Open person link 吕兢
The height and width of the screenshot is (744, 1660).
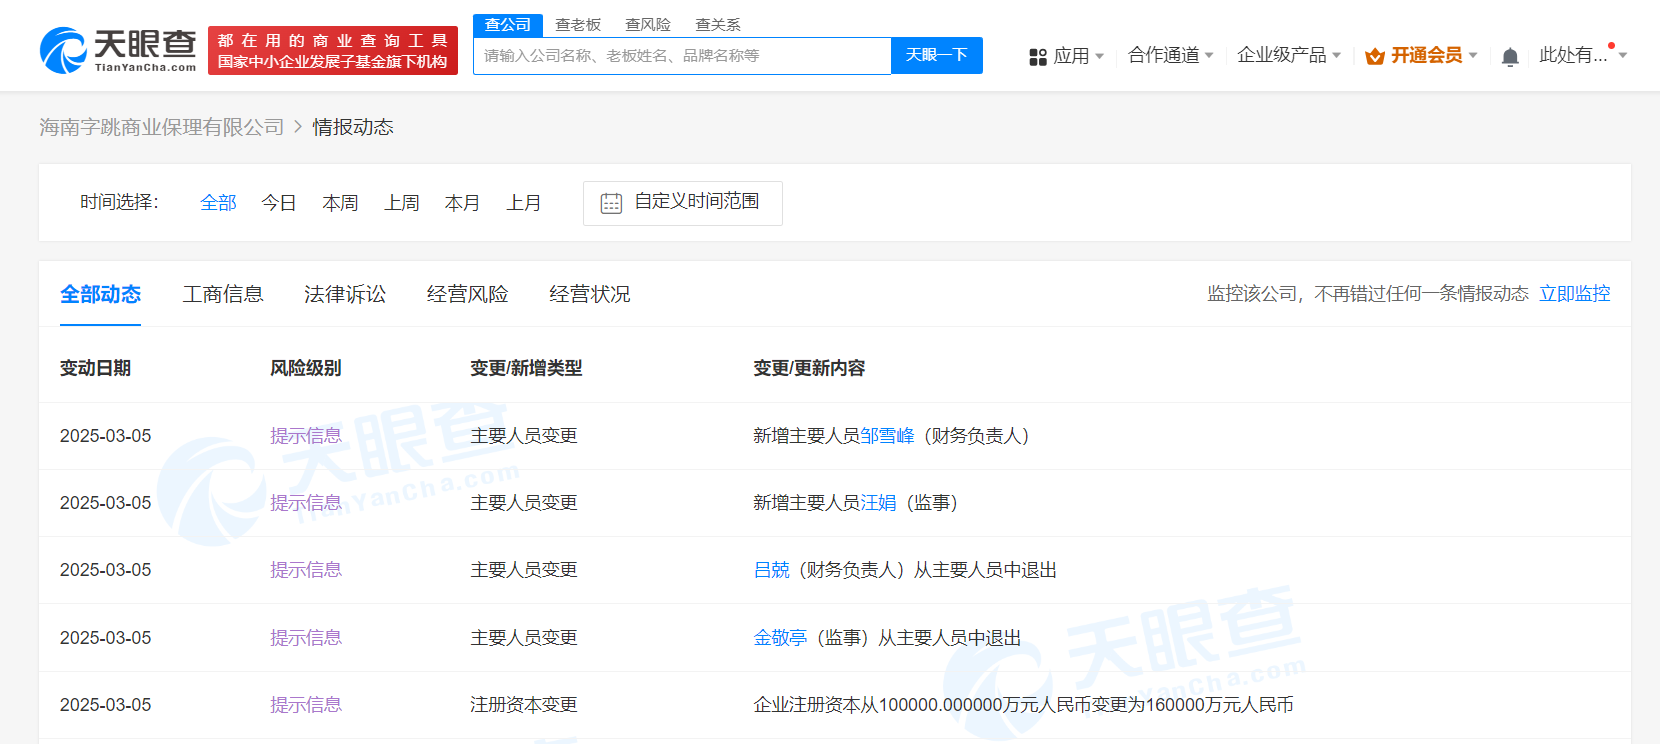772,570
